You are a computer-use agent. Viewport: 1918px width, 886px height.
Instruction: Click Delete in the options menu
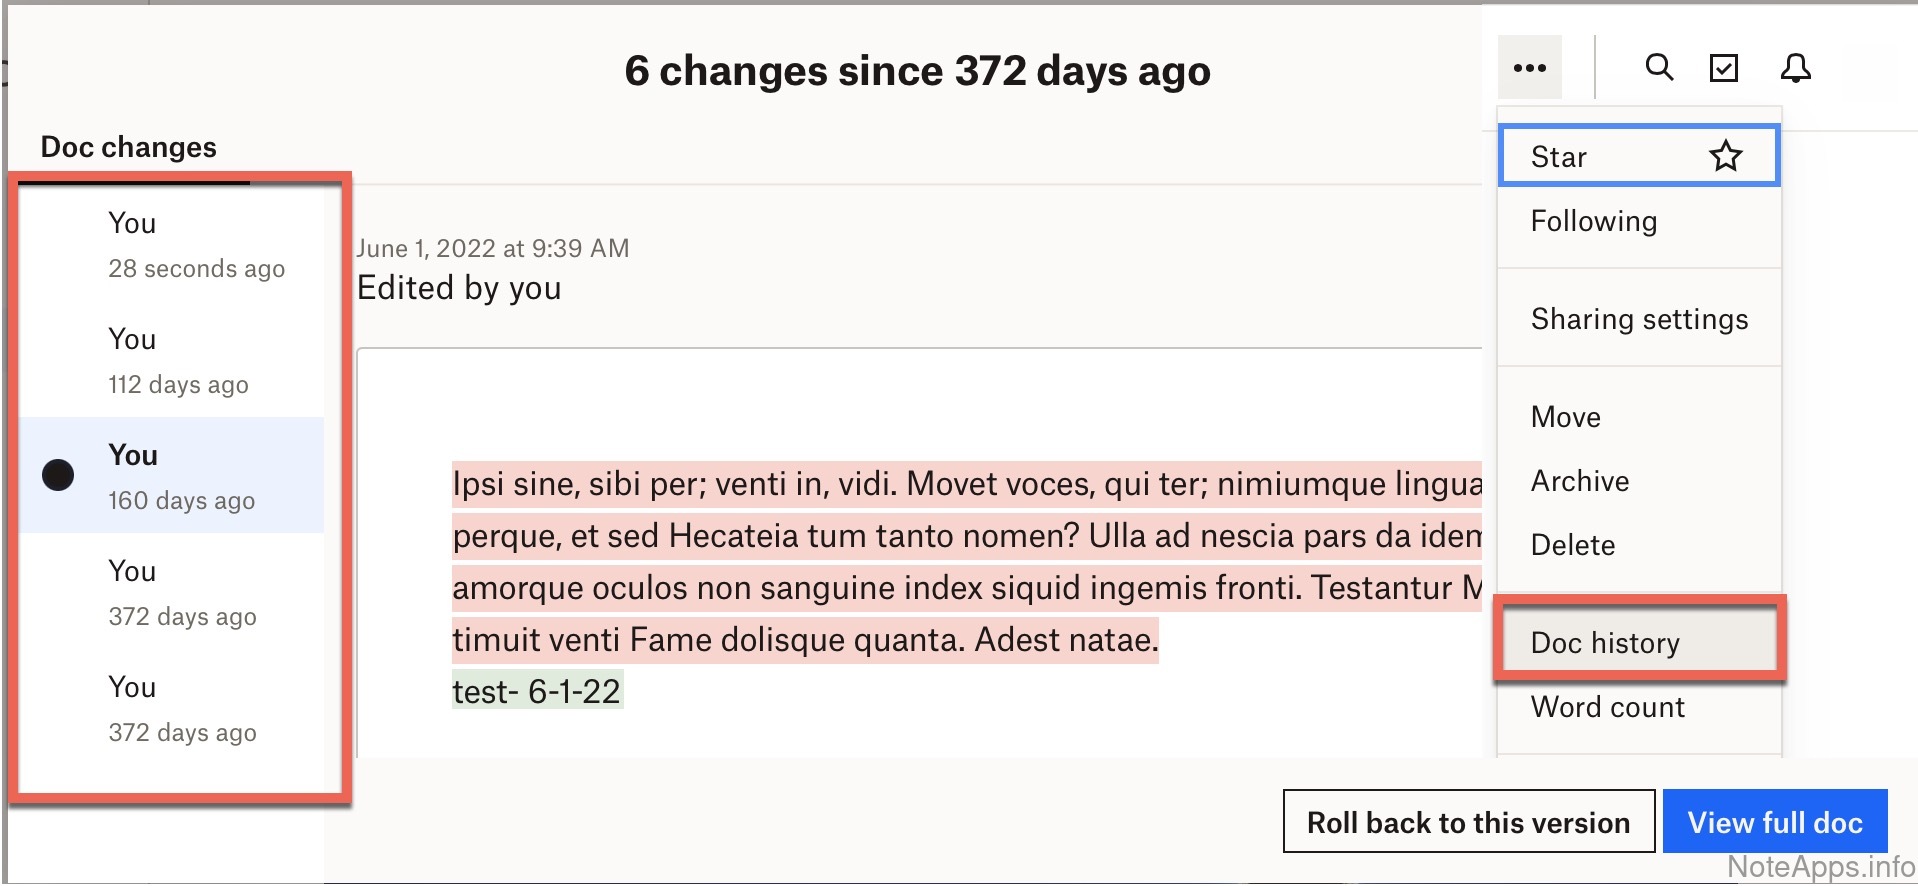[1573, 545]
